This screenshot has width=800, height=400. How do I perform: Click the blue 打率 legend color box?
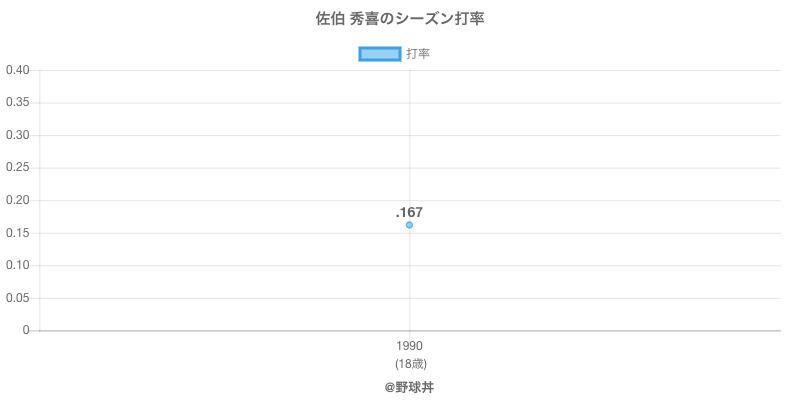tap(379, 54)
